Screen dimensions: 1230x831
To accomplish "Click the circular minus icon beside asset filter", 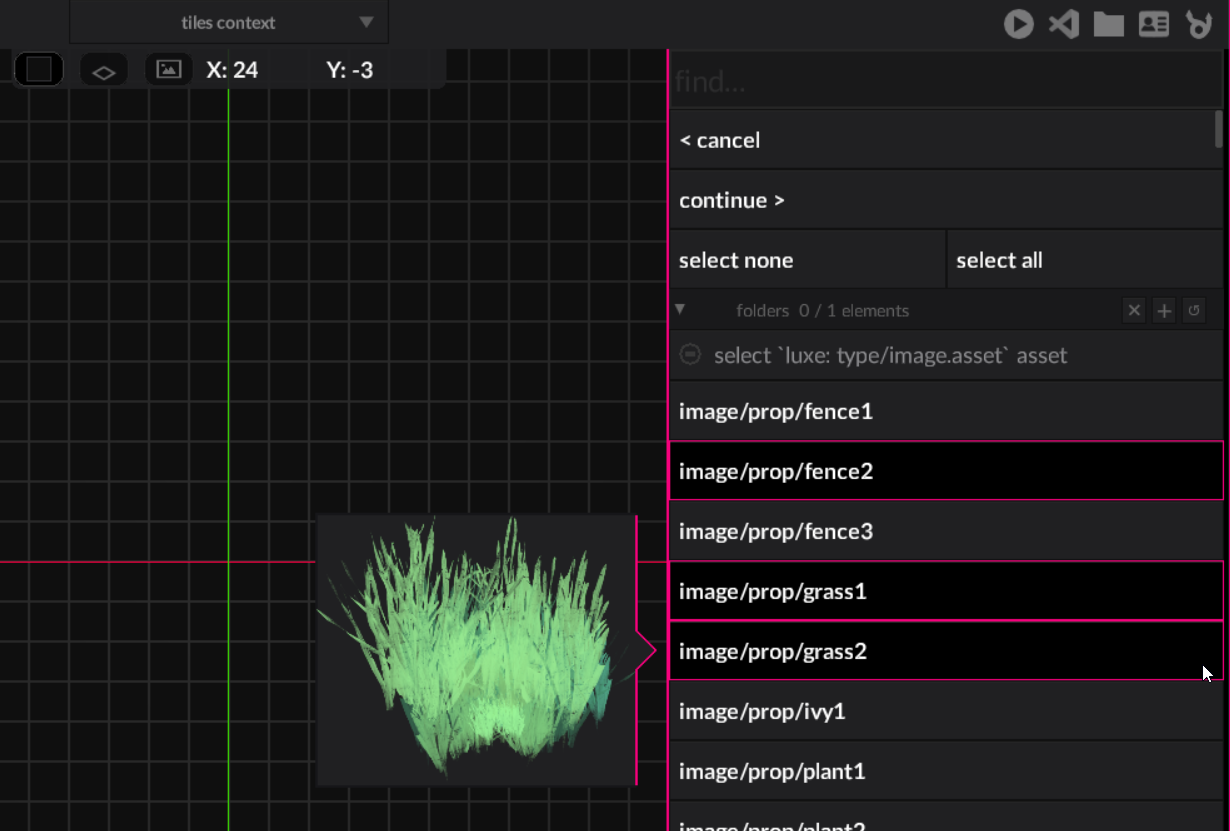I will (690, 355).
